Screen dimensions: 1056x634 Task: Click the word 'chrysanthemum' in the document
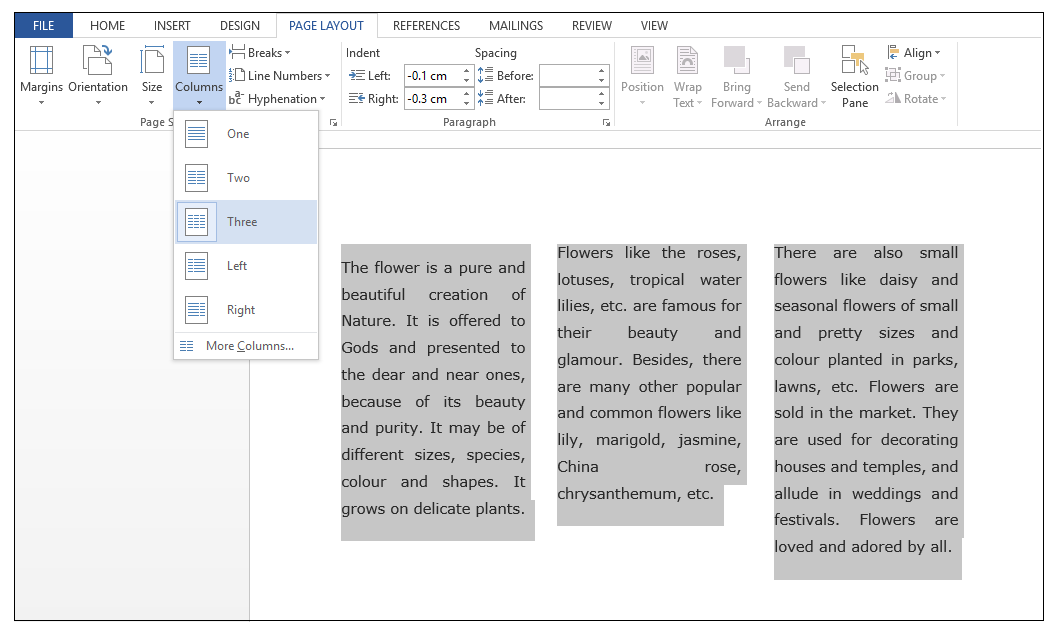tap(618, 494)
